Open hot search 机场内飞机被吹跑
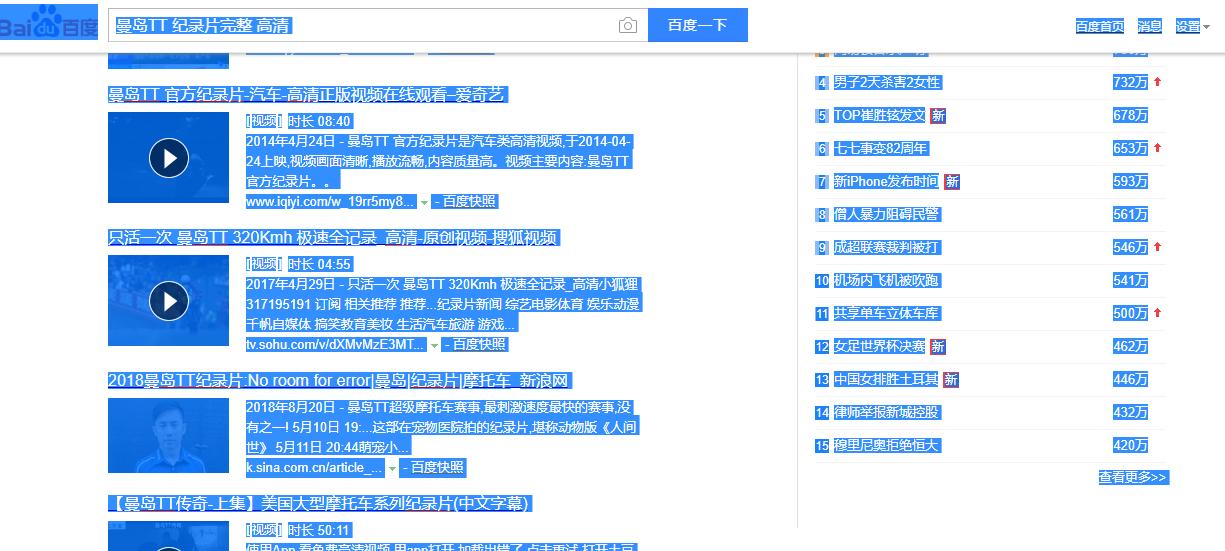1225x551 pixels. pyautogui.click(x=887, y=280)
